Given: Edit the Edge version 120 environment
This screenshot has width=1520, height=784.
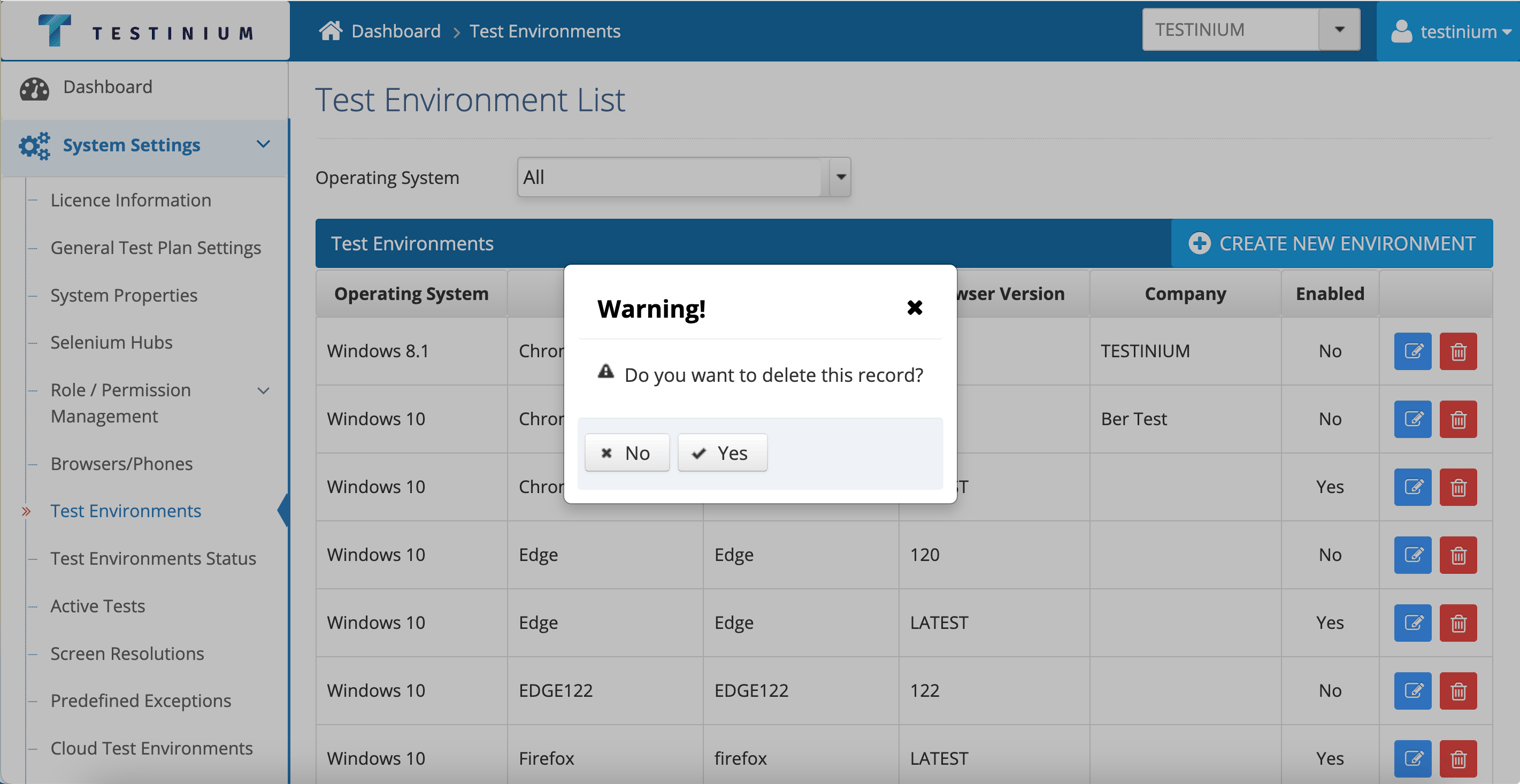Looking at the screenshot, I should pos(1413,555).
